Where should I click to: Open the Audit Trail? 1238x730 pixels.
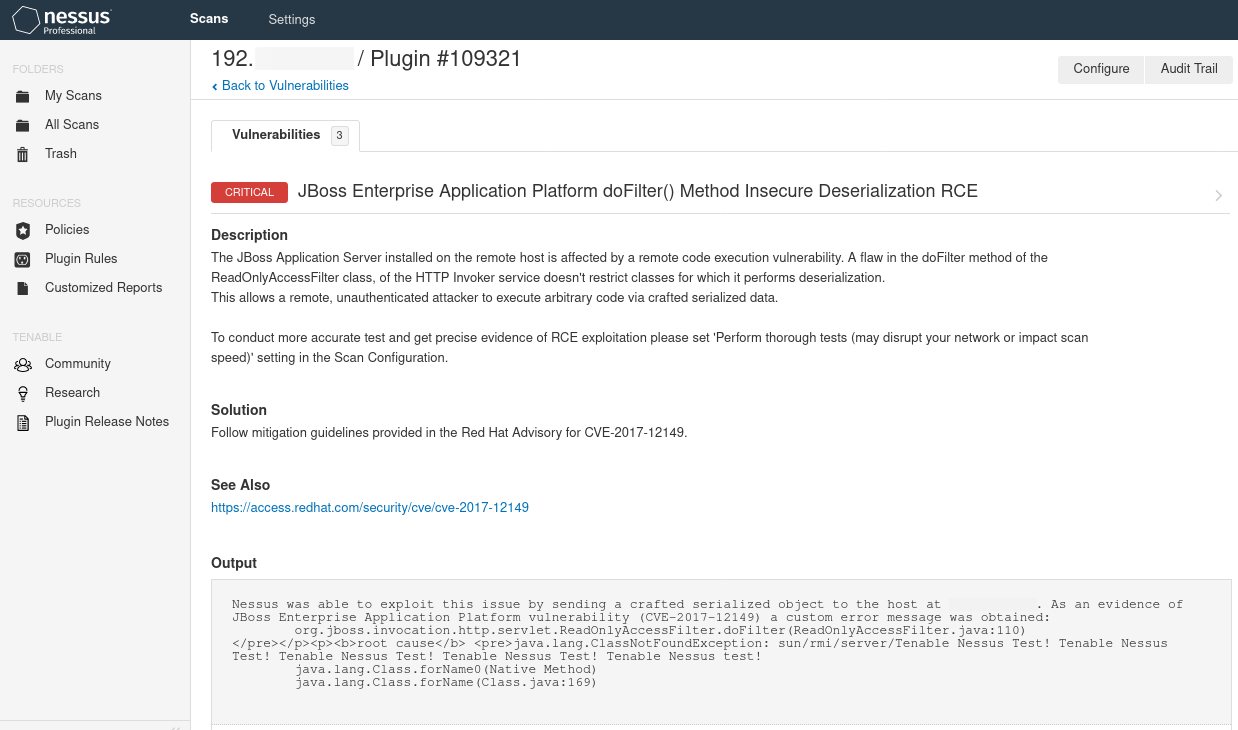[x=1188, y=69]
